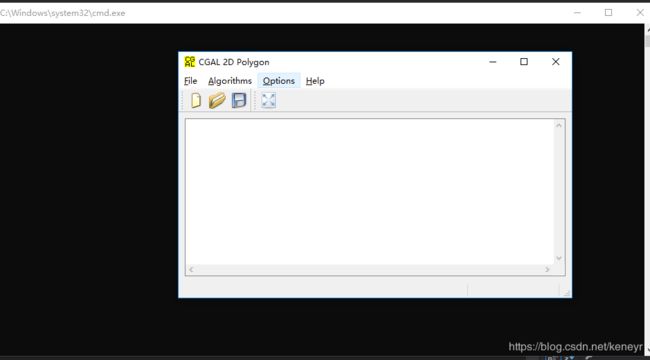The height and width of the screenshot is (360, 650).
Task: Minimize the CGAL 2D Polygon window
Action: [493, 62]
